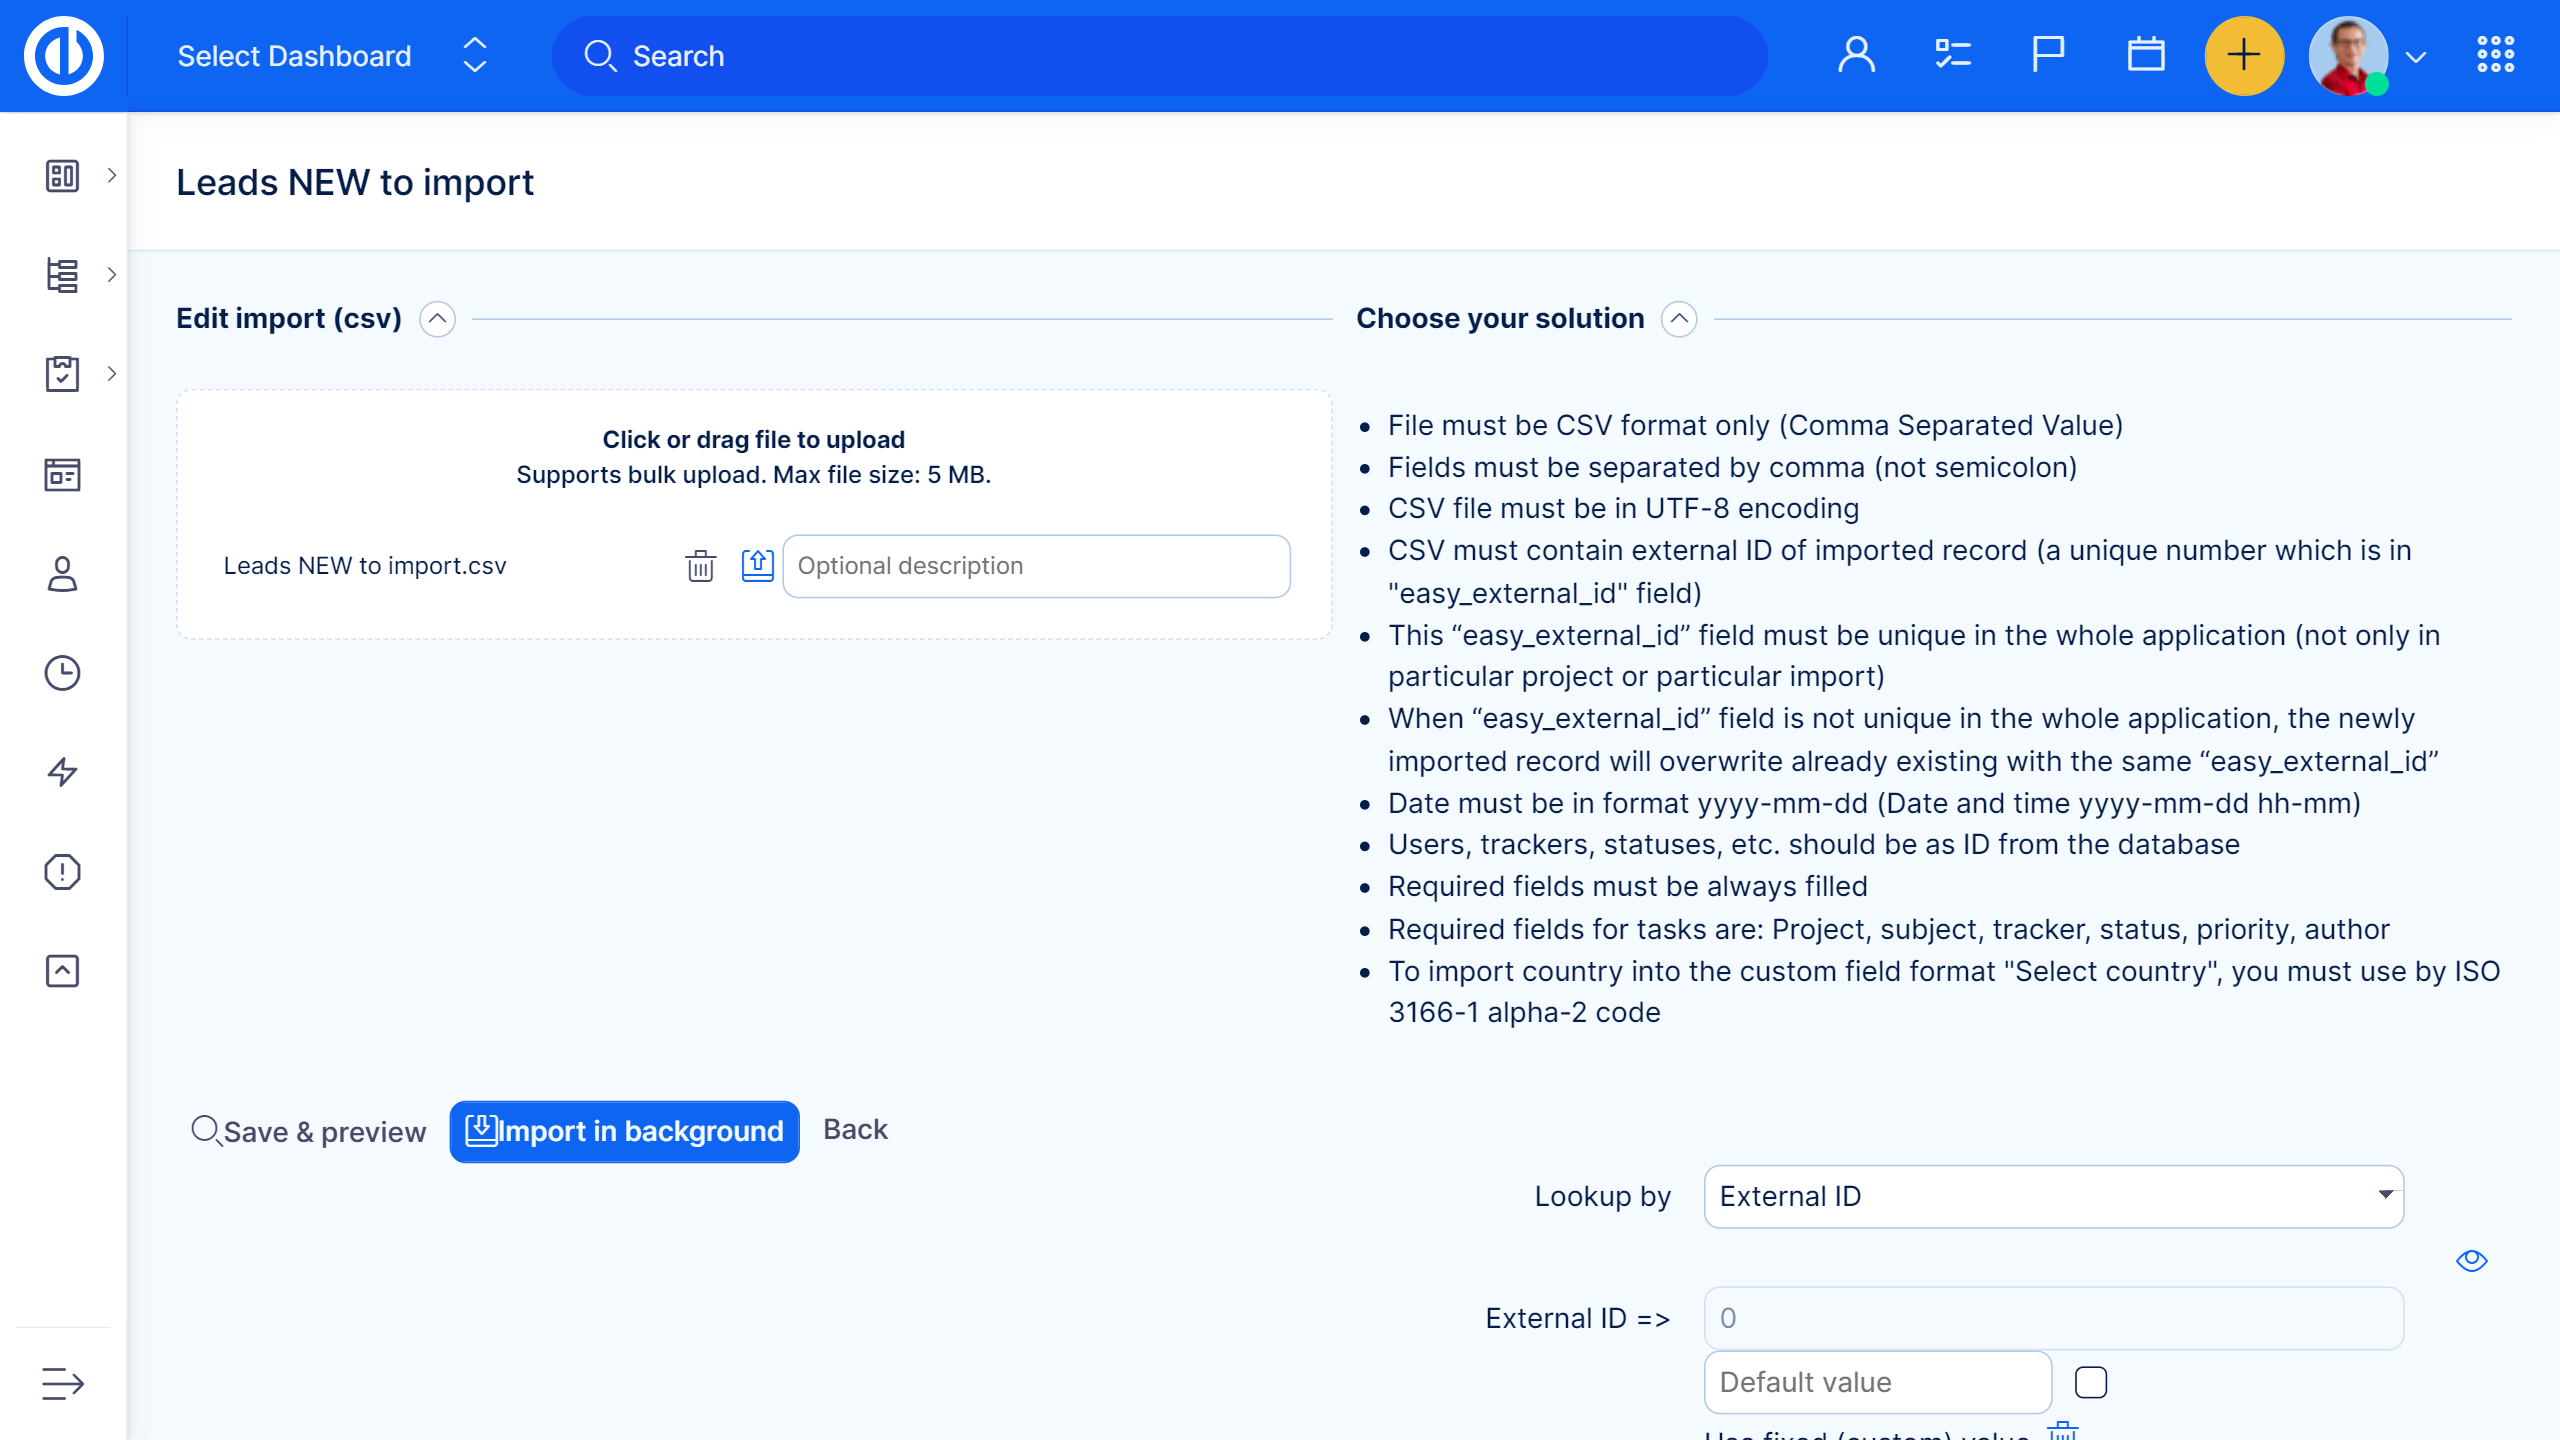Collapse the Edit import (csv) section
Viewport: 2560px width, 1440px height.
(x=437, y=319)
